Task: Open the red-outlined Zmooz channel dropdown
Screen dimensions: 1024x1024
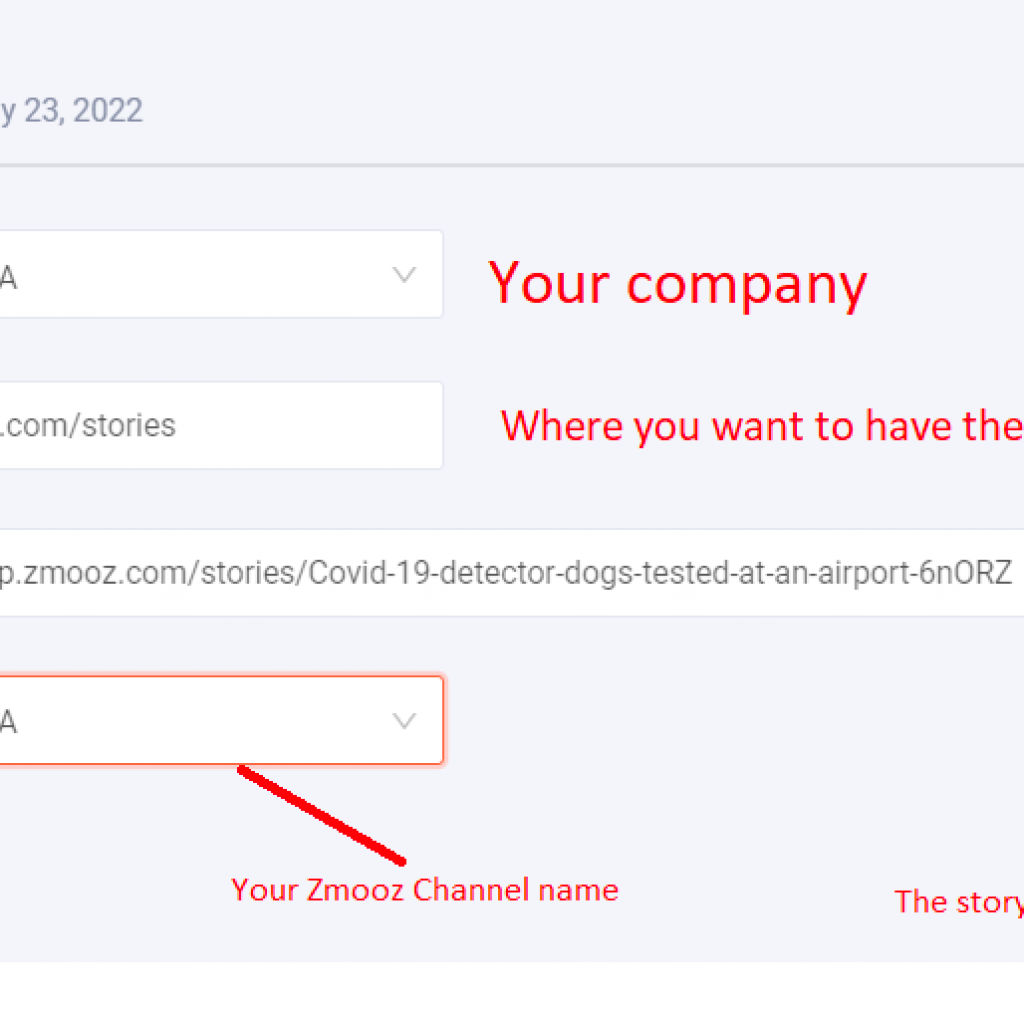Action: [x=221, y=720]
